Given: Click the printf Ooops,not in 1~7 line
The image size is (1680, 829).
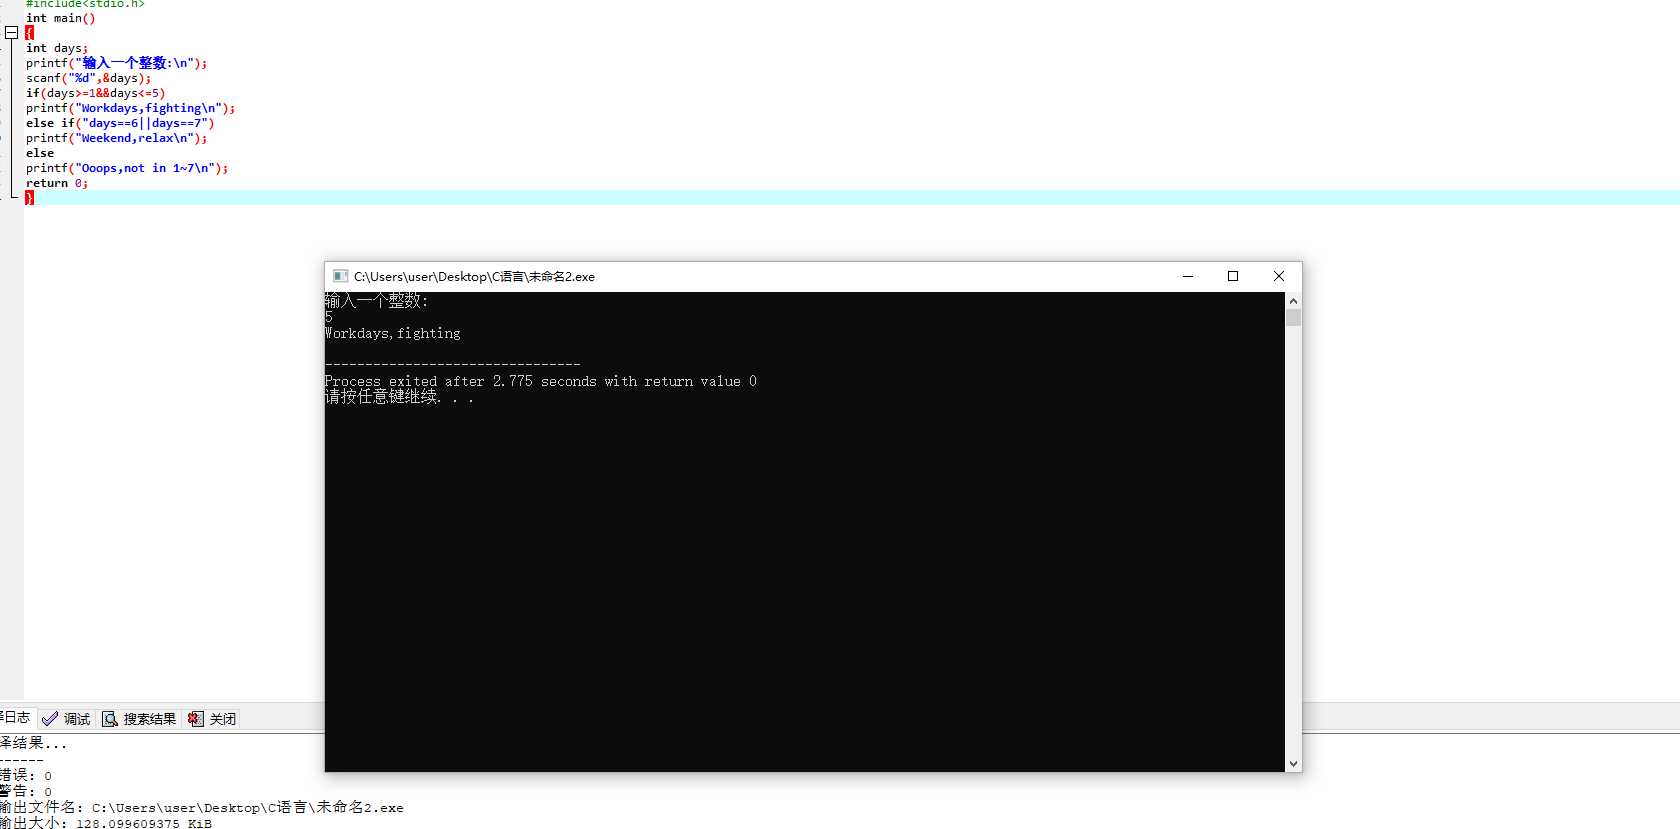Looking at the screenshot, I should coord(127,168).
